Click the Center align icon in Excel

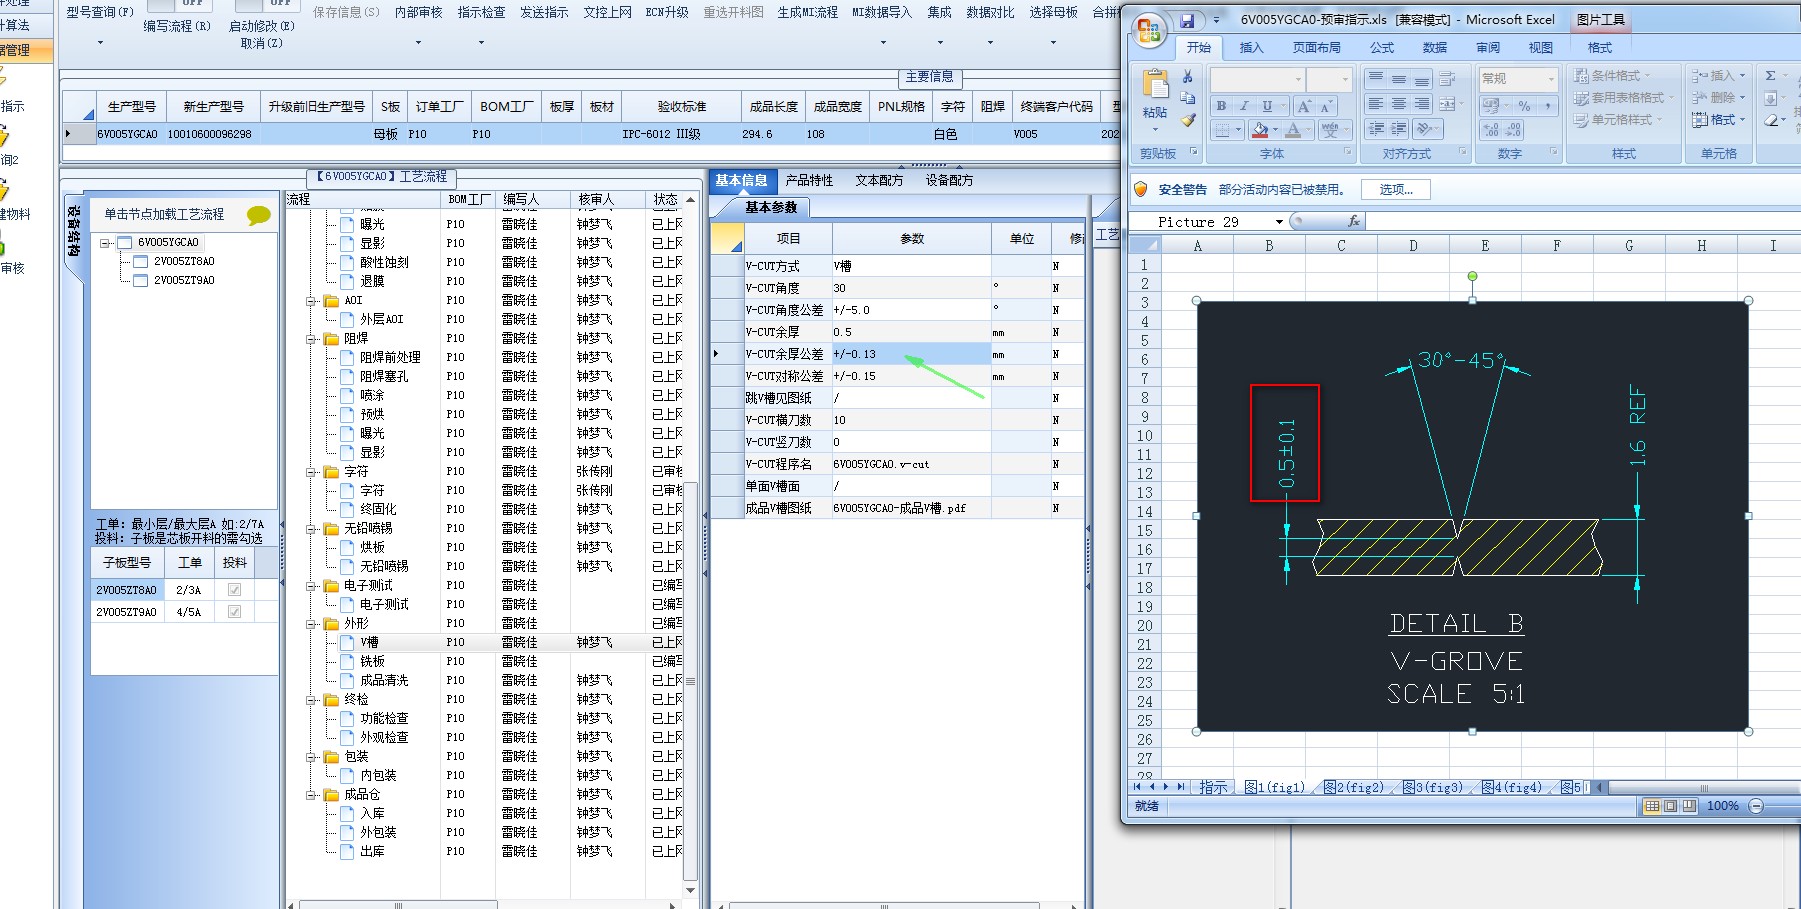tap(1399, 104)
